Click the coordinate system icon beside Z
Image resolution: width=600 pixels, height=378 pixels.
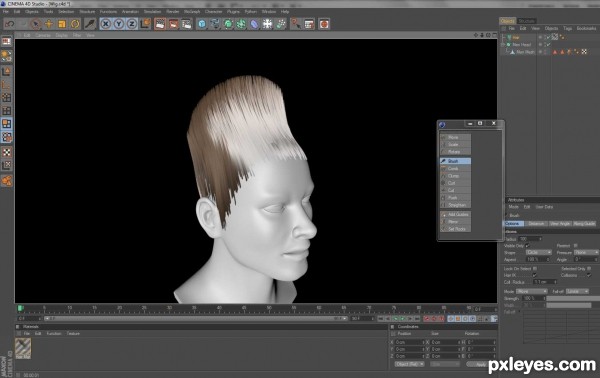(x=145, y=24)
